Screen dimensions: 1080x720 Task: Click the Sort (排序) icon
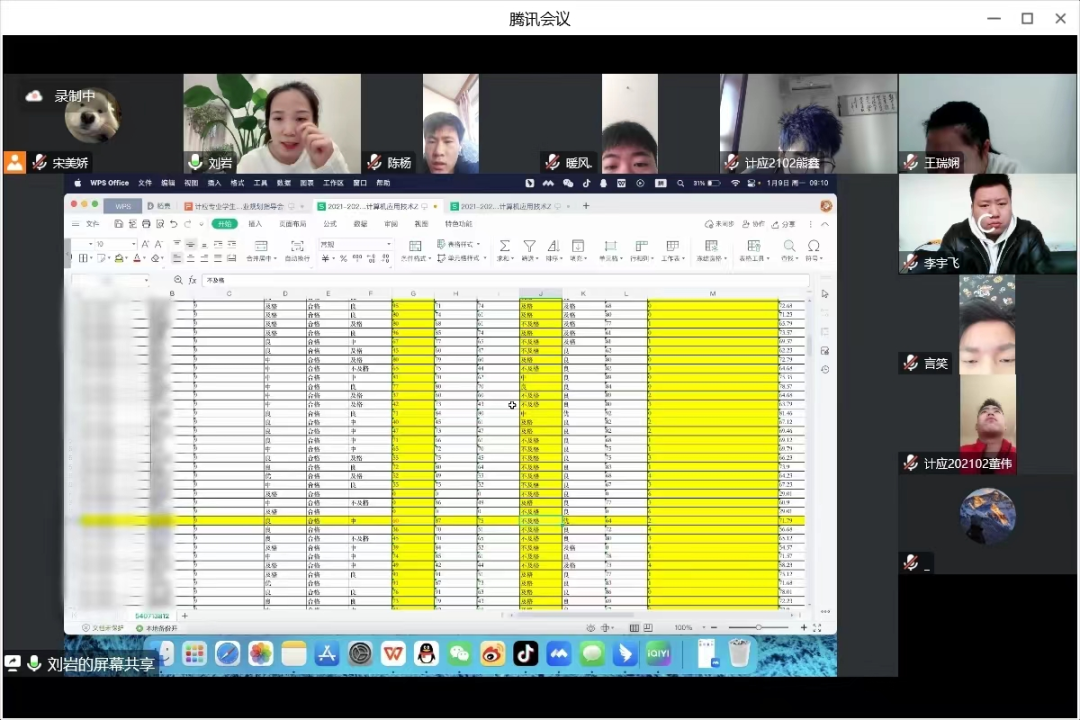(x=553, y=246)
